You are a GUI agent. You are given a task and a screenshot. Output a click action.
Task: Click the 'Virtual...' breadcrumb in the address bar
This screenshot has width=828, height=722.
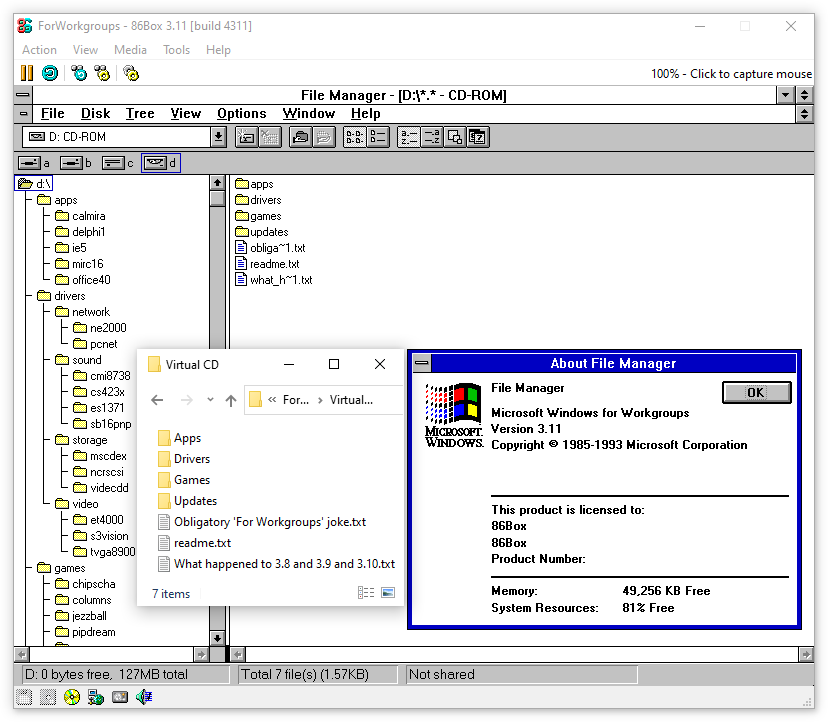coord(351,400)
